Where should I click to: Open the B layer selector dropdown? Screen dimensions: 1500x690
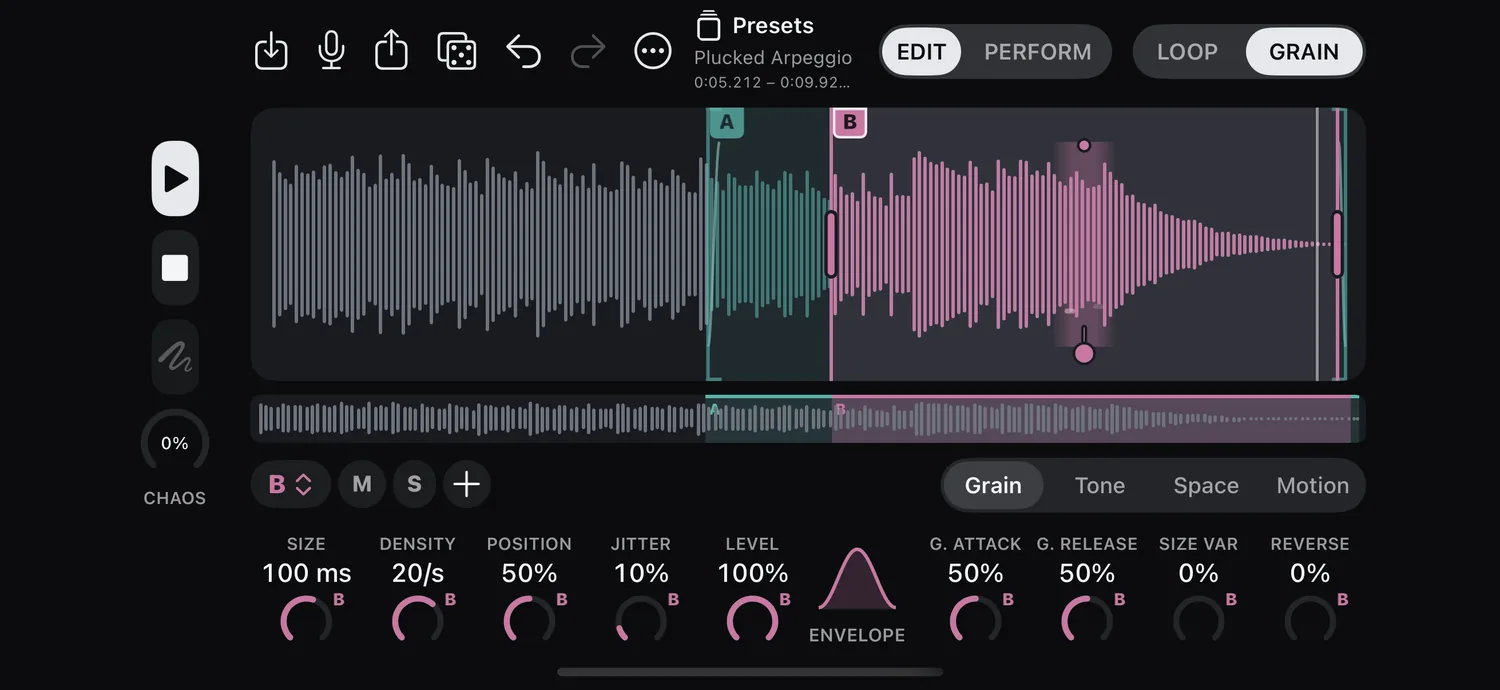point(291,485)
